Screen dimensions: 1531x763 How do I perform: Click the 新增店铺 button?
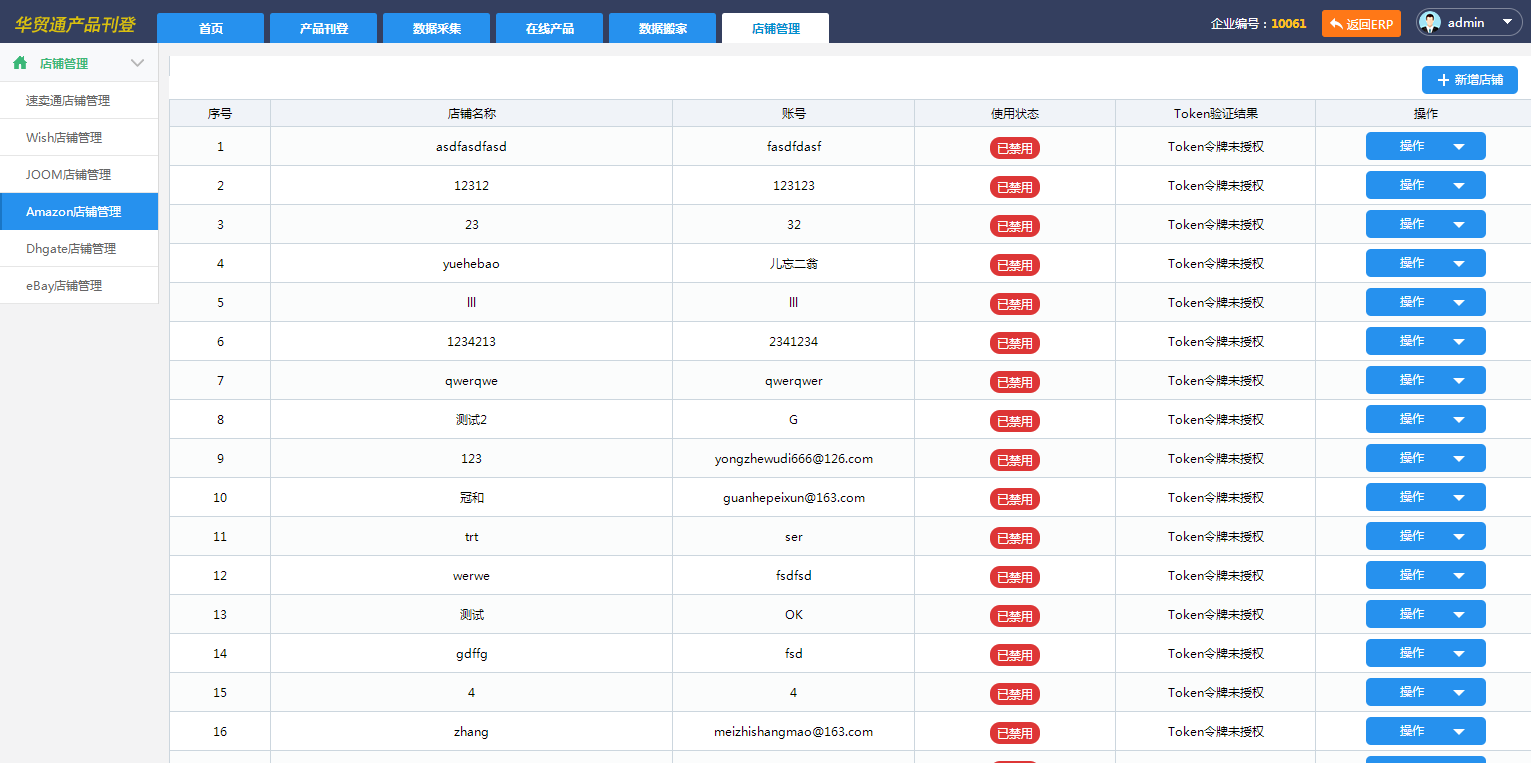1470,80
